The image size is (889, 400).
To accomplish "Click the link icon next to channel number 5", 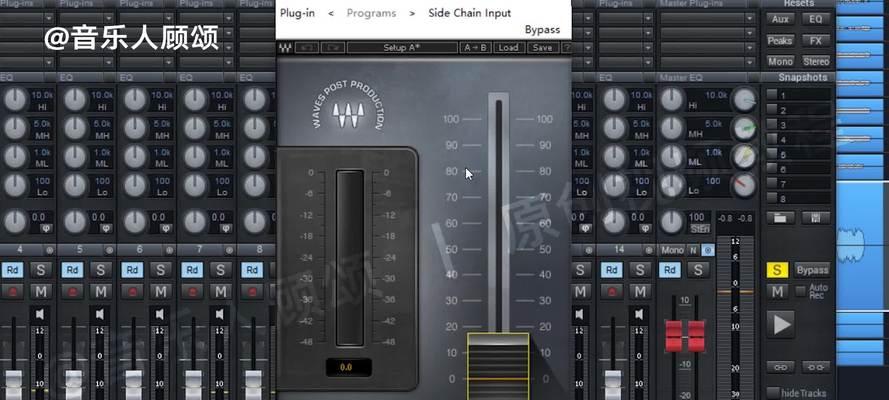I will [x=109, y=250].
